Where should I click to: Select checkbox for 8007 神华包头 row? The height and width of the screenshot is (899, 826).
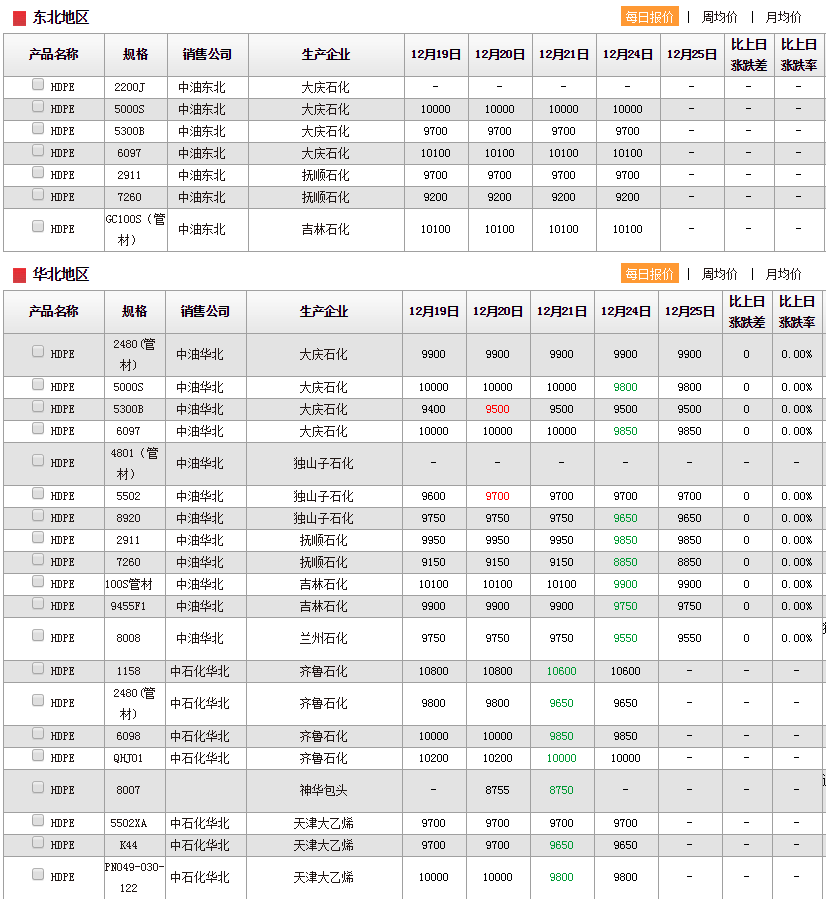tap(38, 788)
